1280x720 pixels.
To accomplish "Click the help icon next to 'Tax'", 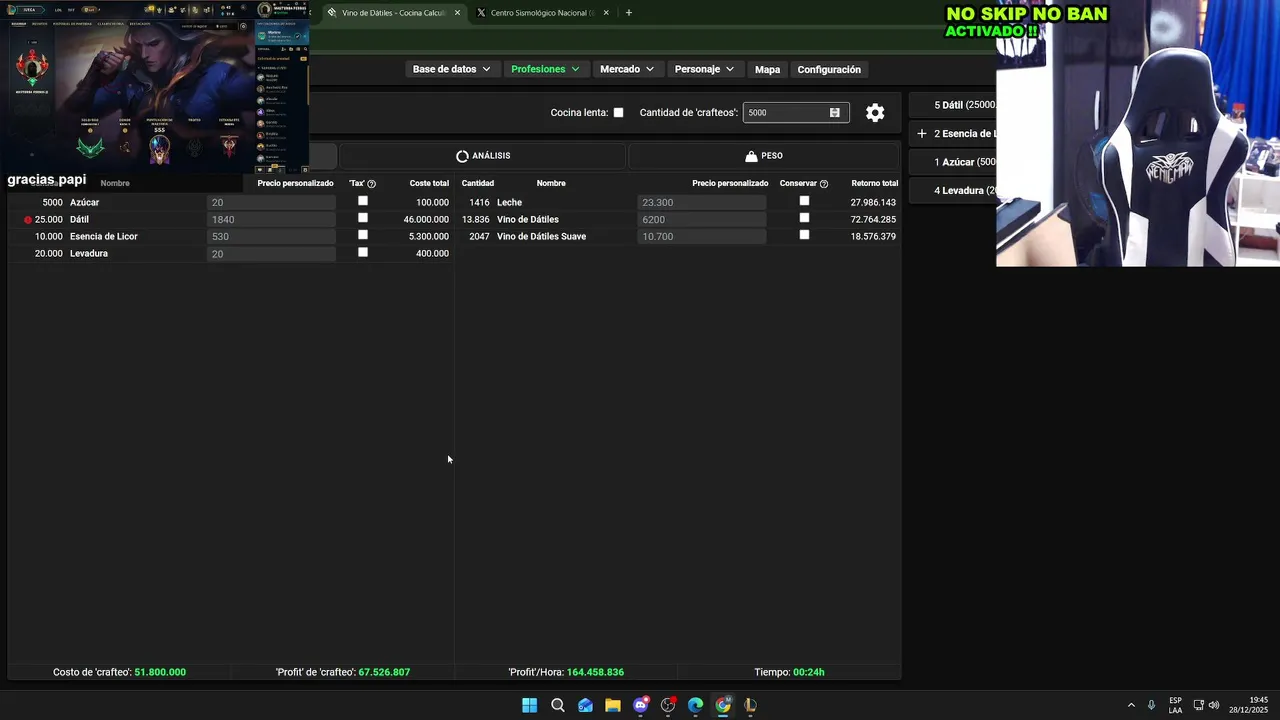I will point(371,184).
